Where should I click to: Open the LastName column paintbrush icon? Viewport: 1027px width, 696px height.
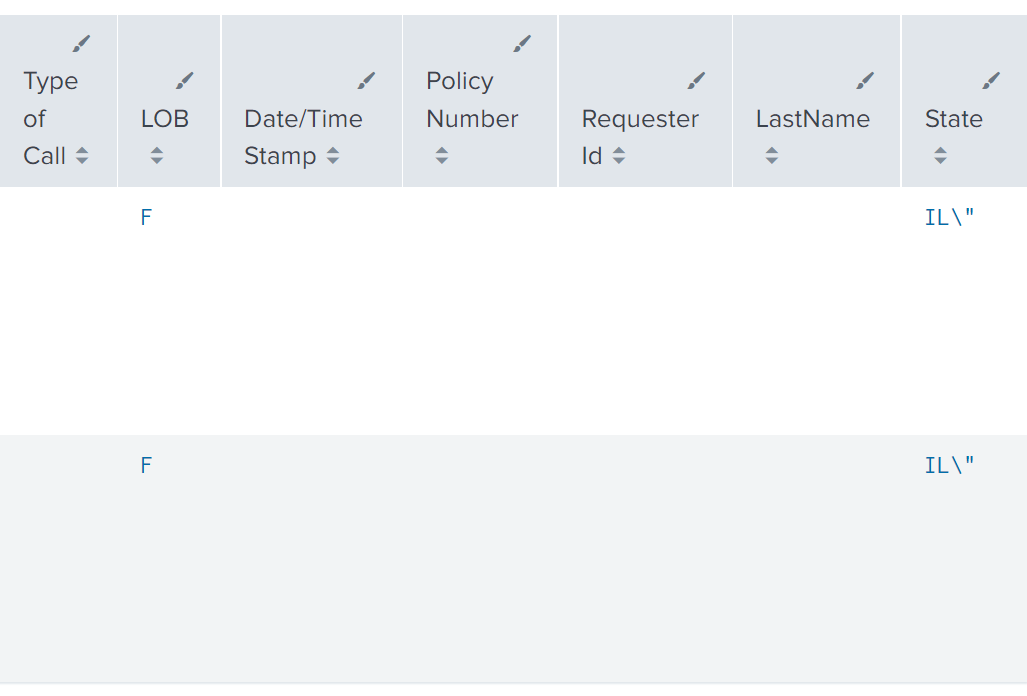[x=865, y=81]
